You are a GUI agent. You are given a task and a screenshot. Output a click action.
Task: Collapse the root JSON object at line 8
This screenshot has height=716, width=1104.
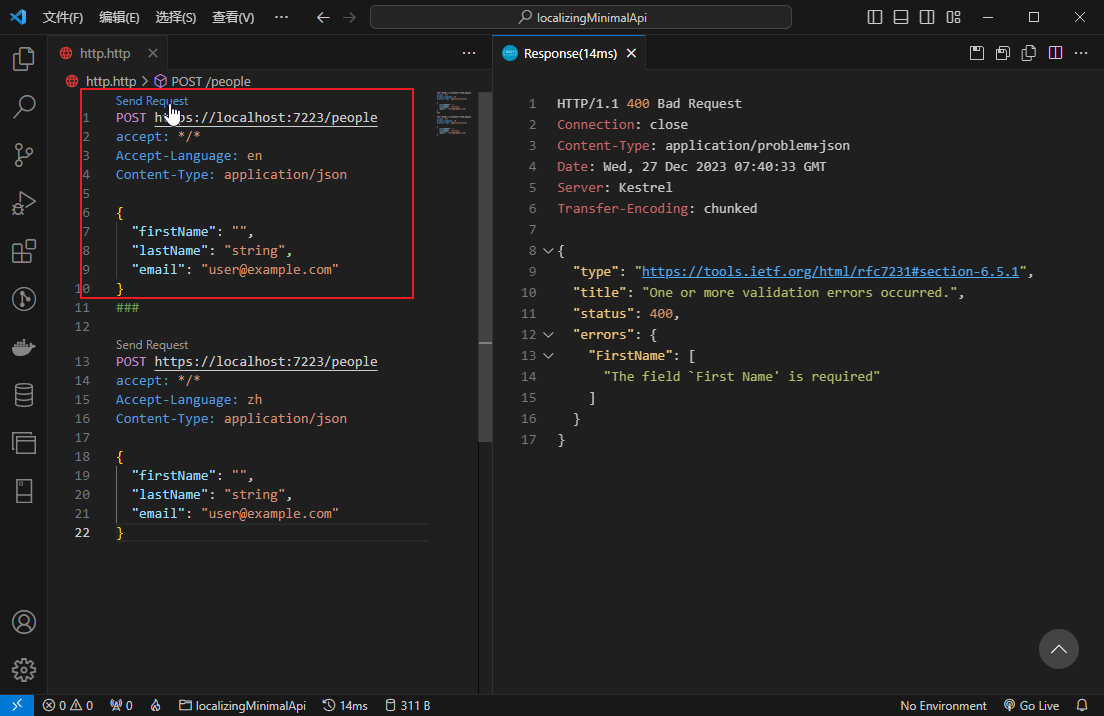pyautogui.click(x=547, y=251)
